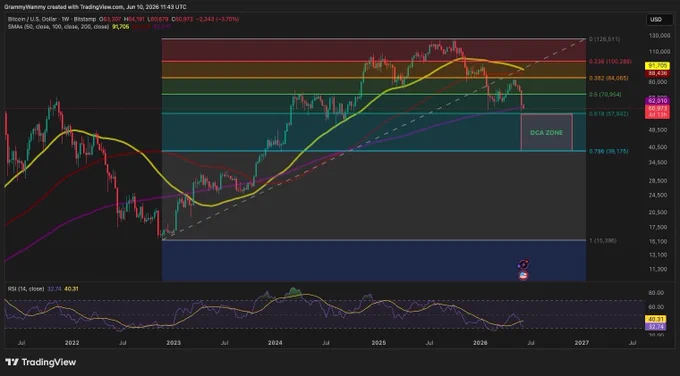Click 2026 on the time axis

pos(480,343)
